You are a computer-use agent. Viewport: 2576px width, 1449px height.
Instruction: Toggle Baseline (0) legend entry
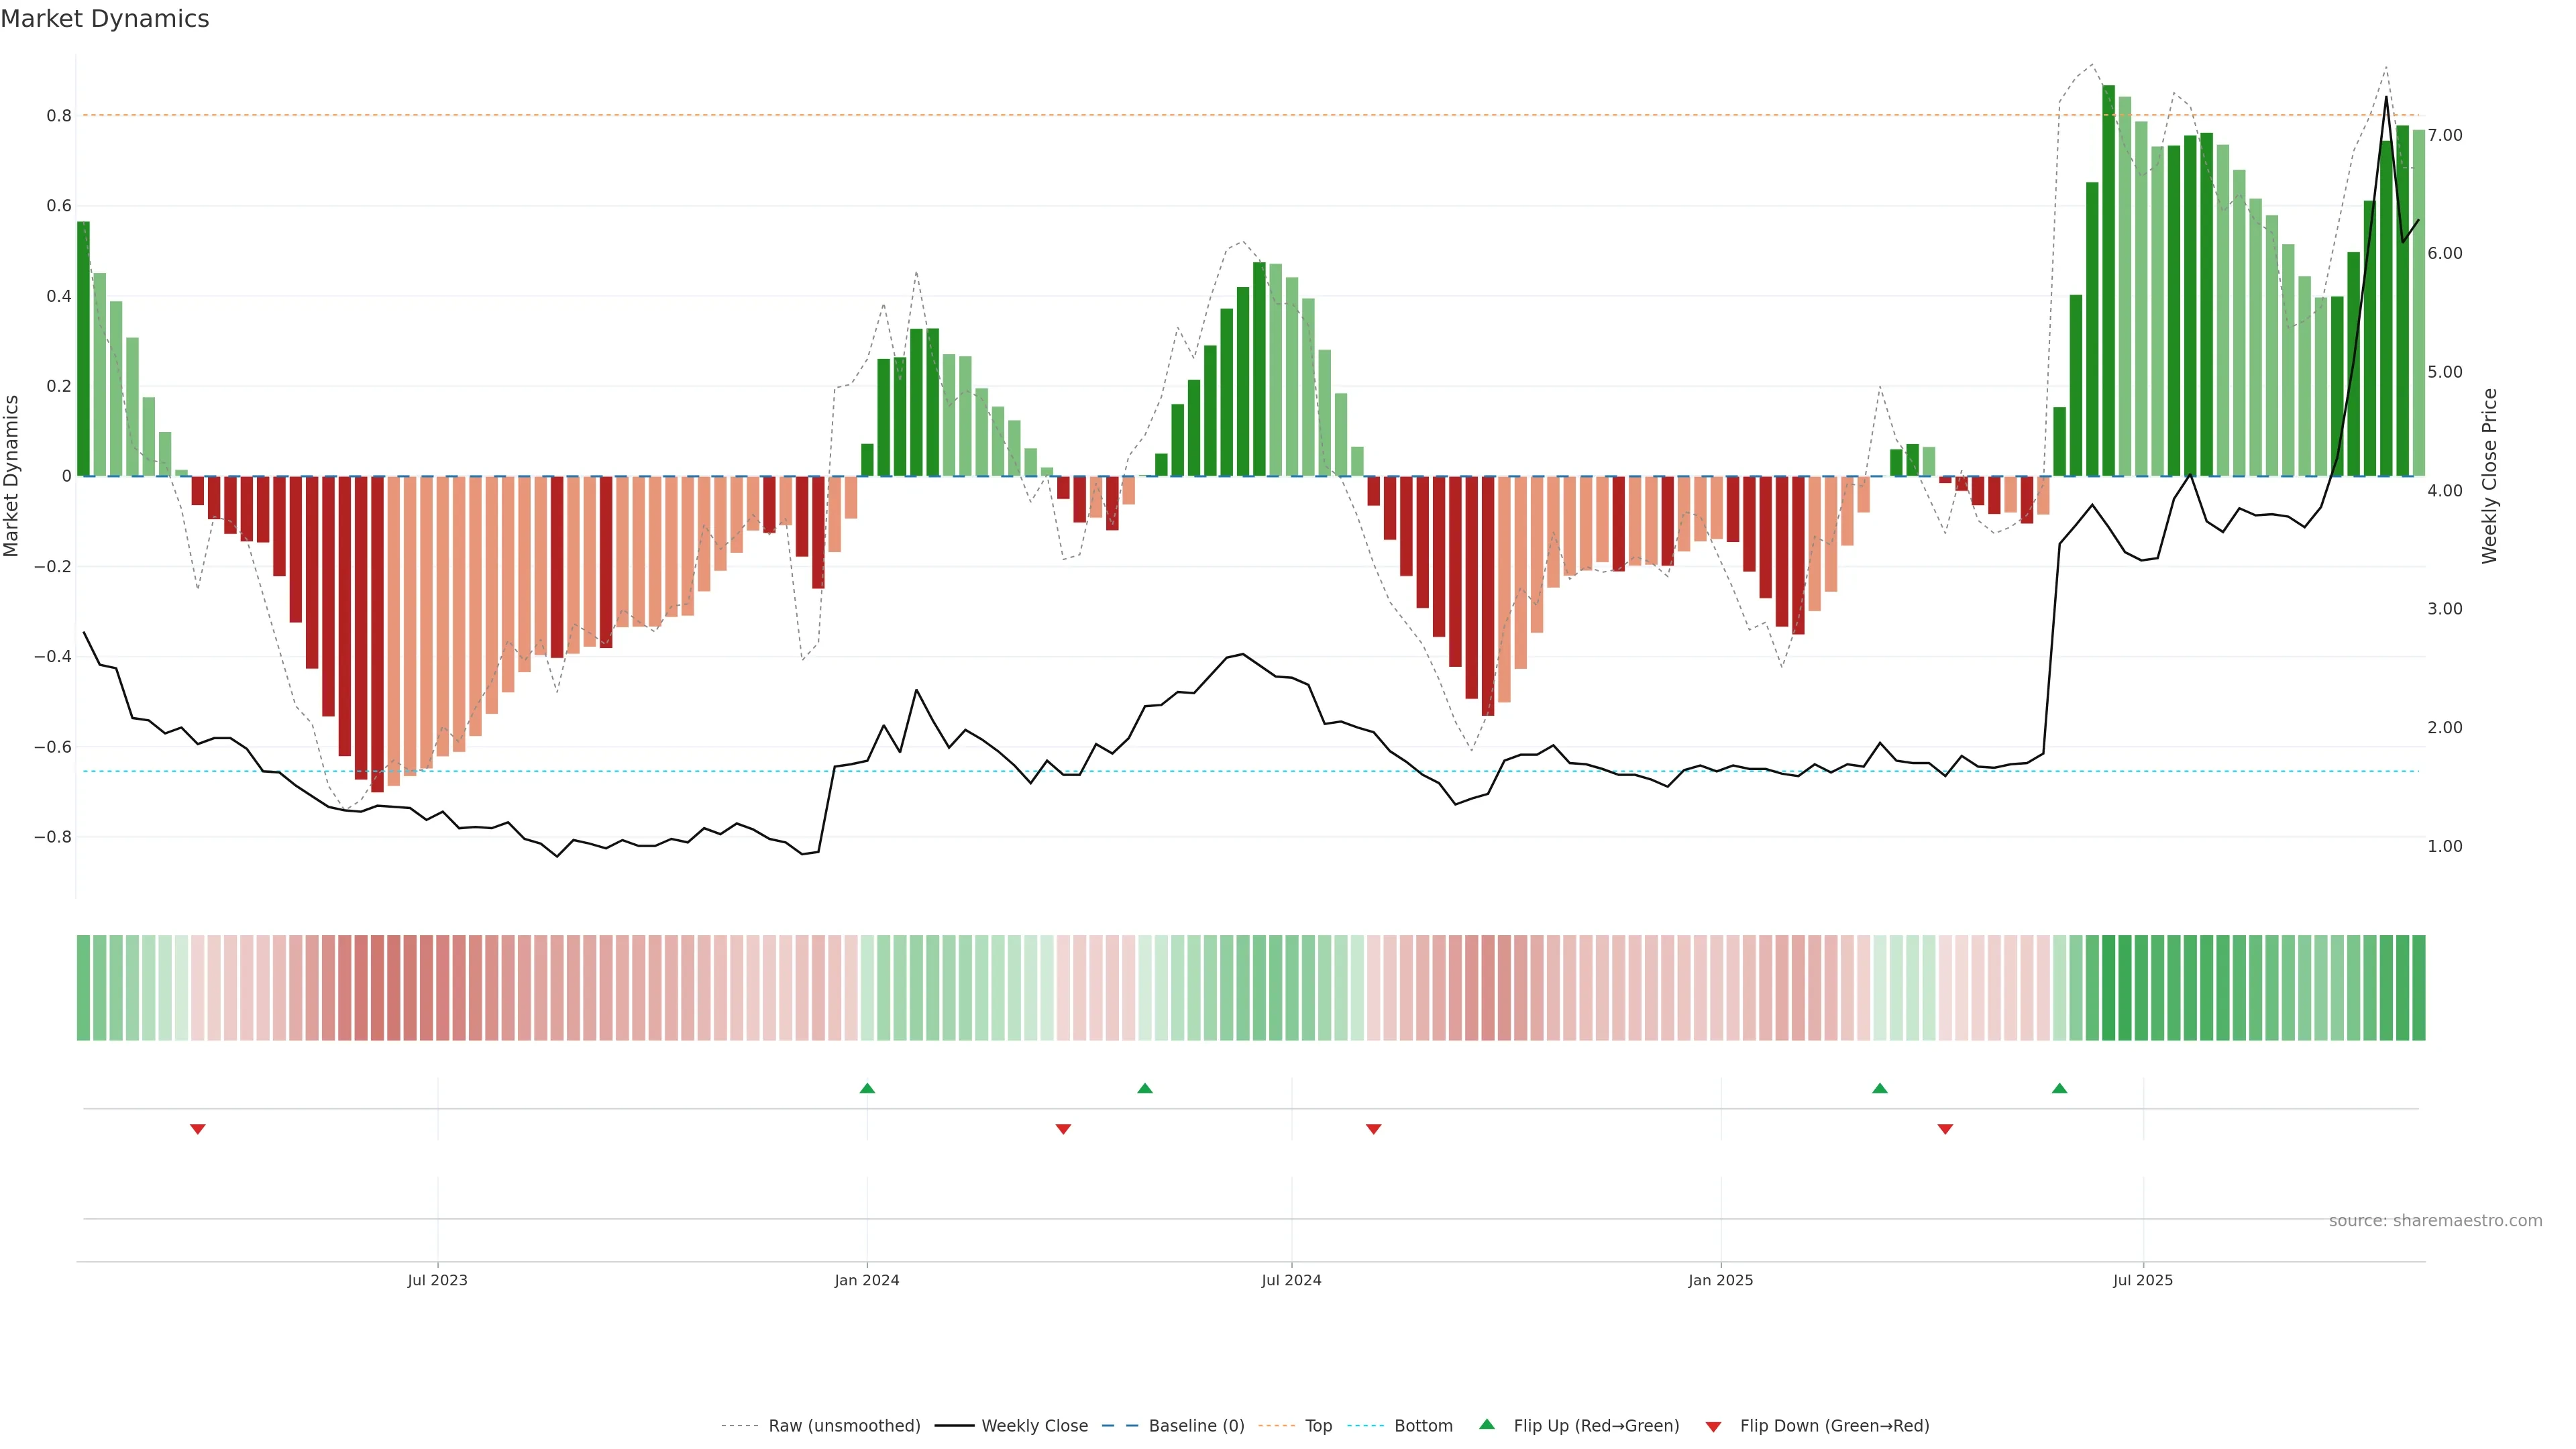click(1196, 1425)
